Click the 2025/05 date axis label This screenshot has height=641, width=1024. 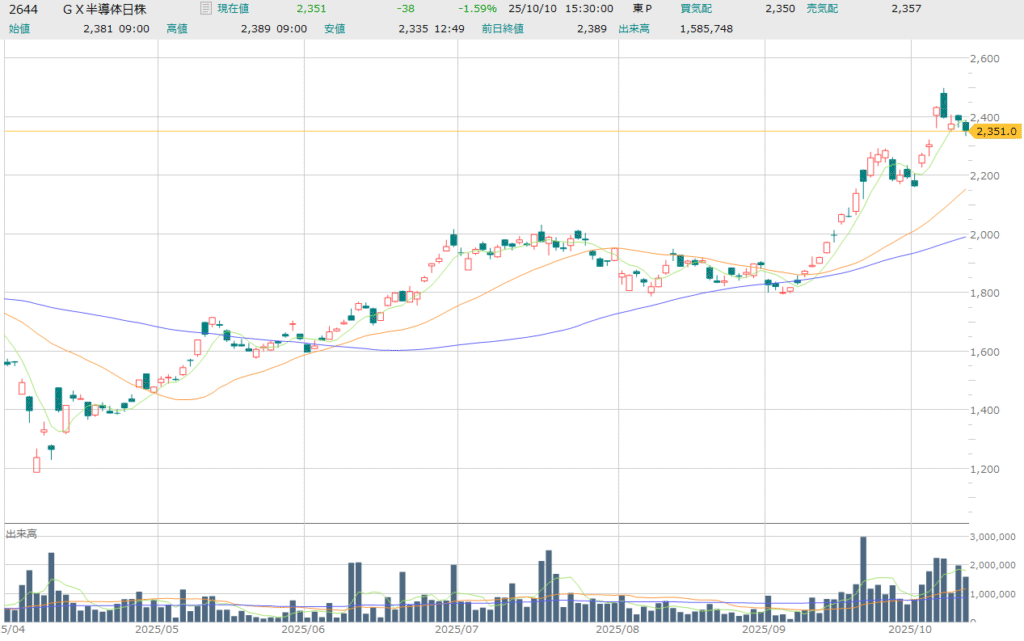pos(156,630)
